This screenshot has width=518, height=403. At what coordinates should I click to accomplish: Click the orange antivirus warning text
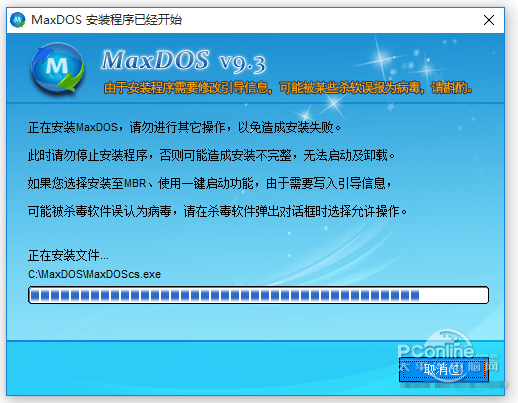(x=288, y=88)
